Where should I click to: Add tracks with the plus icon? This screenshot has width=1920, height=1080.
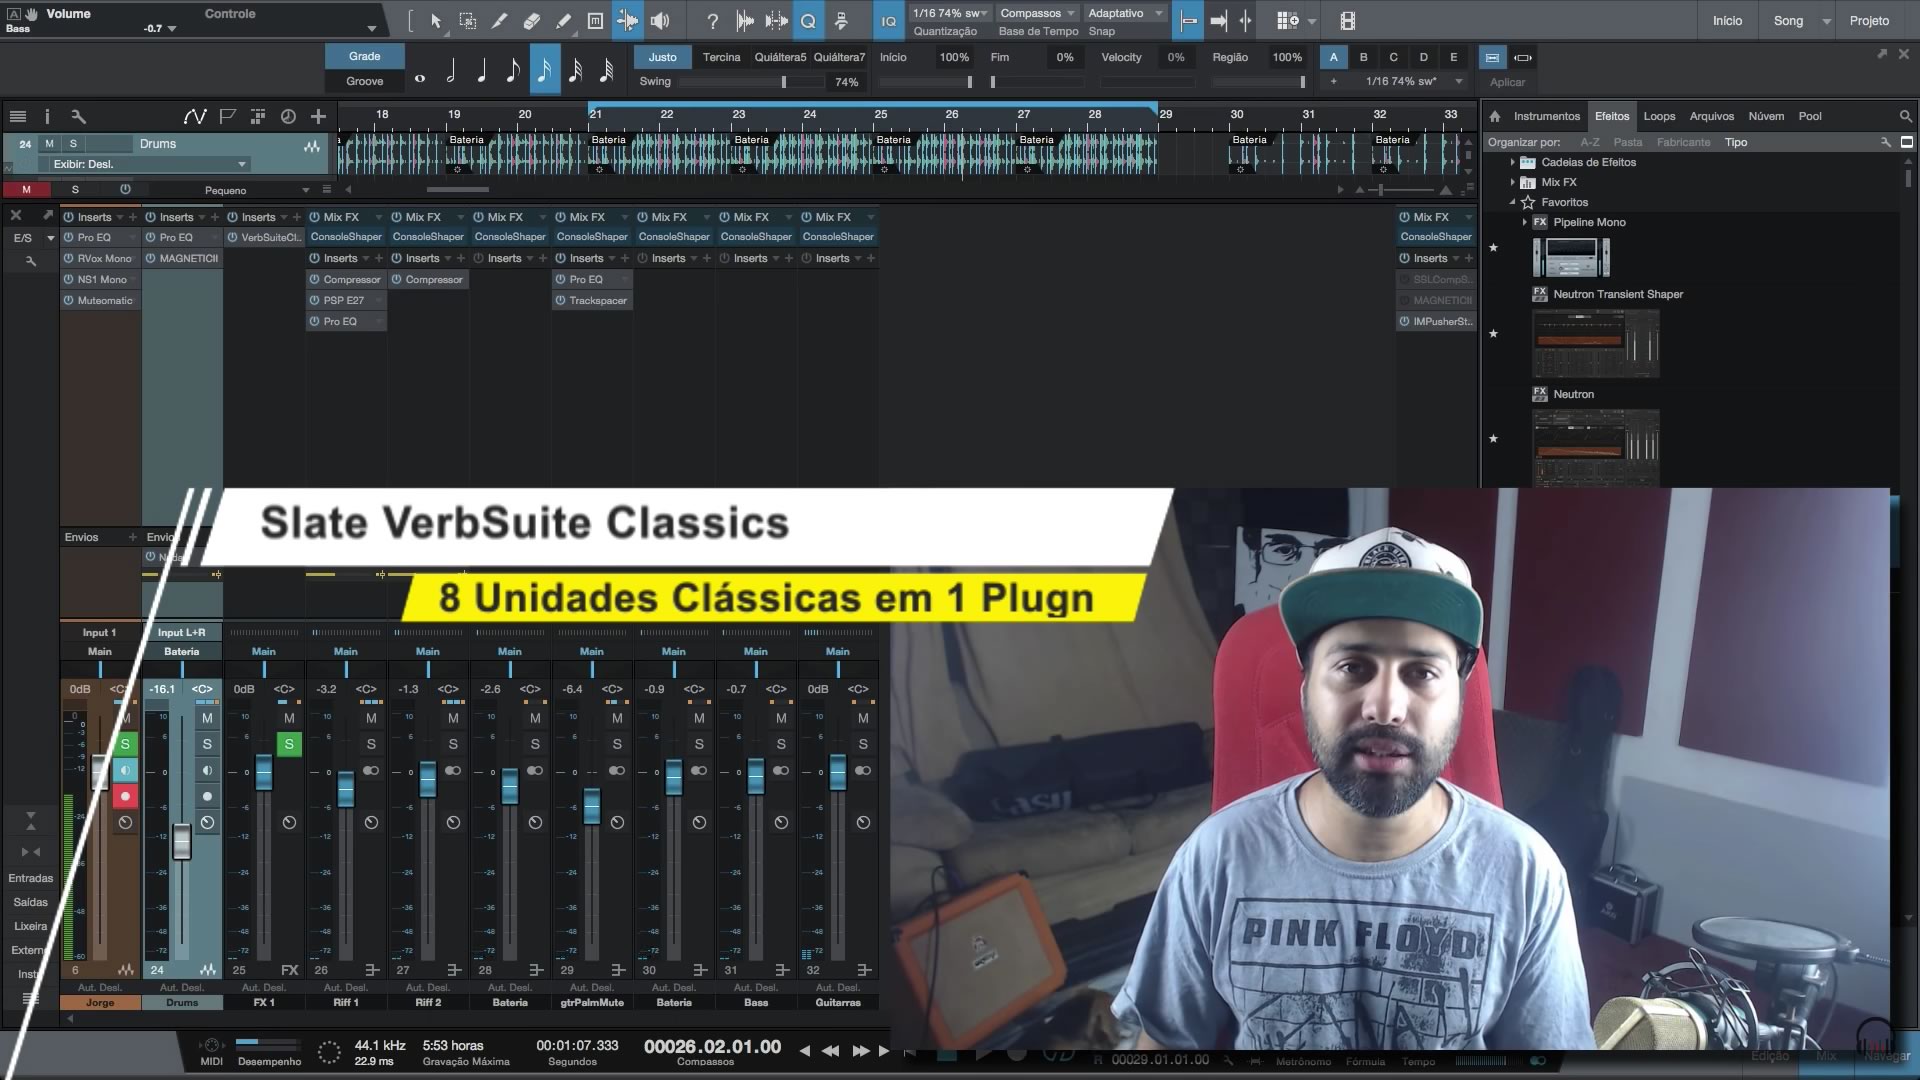[x=318, y=117]
